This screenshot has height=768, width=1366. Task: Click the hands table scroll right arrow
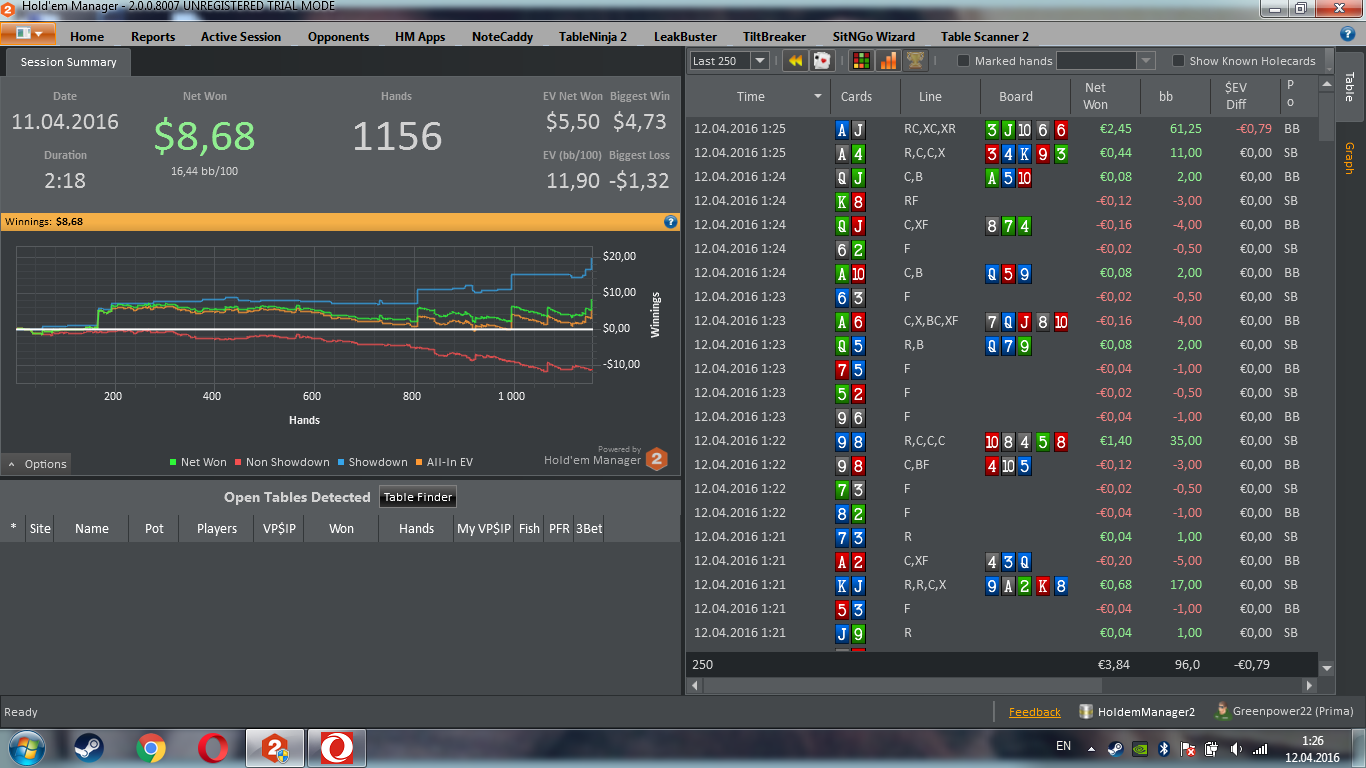(1310, 686)
